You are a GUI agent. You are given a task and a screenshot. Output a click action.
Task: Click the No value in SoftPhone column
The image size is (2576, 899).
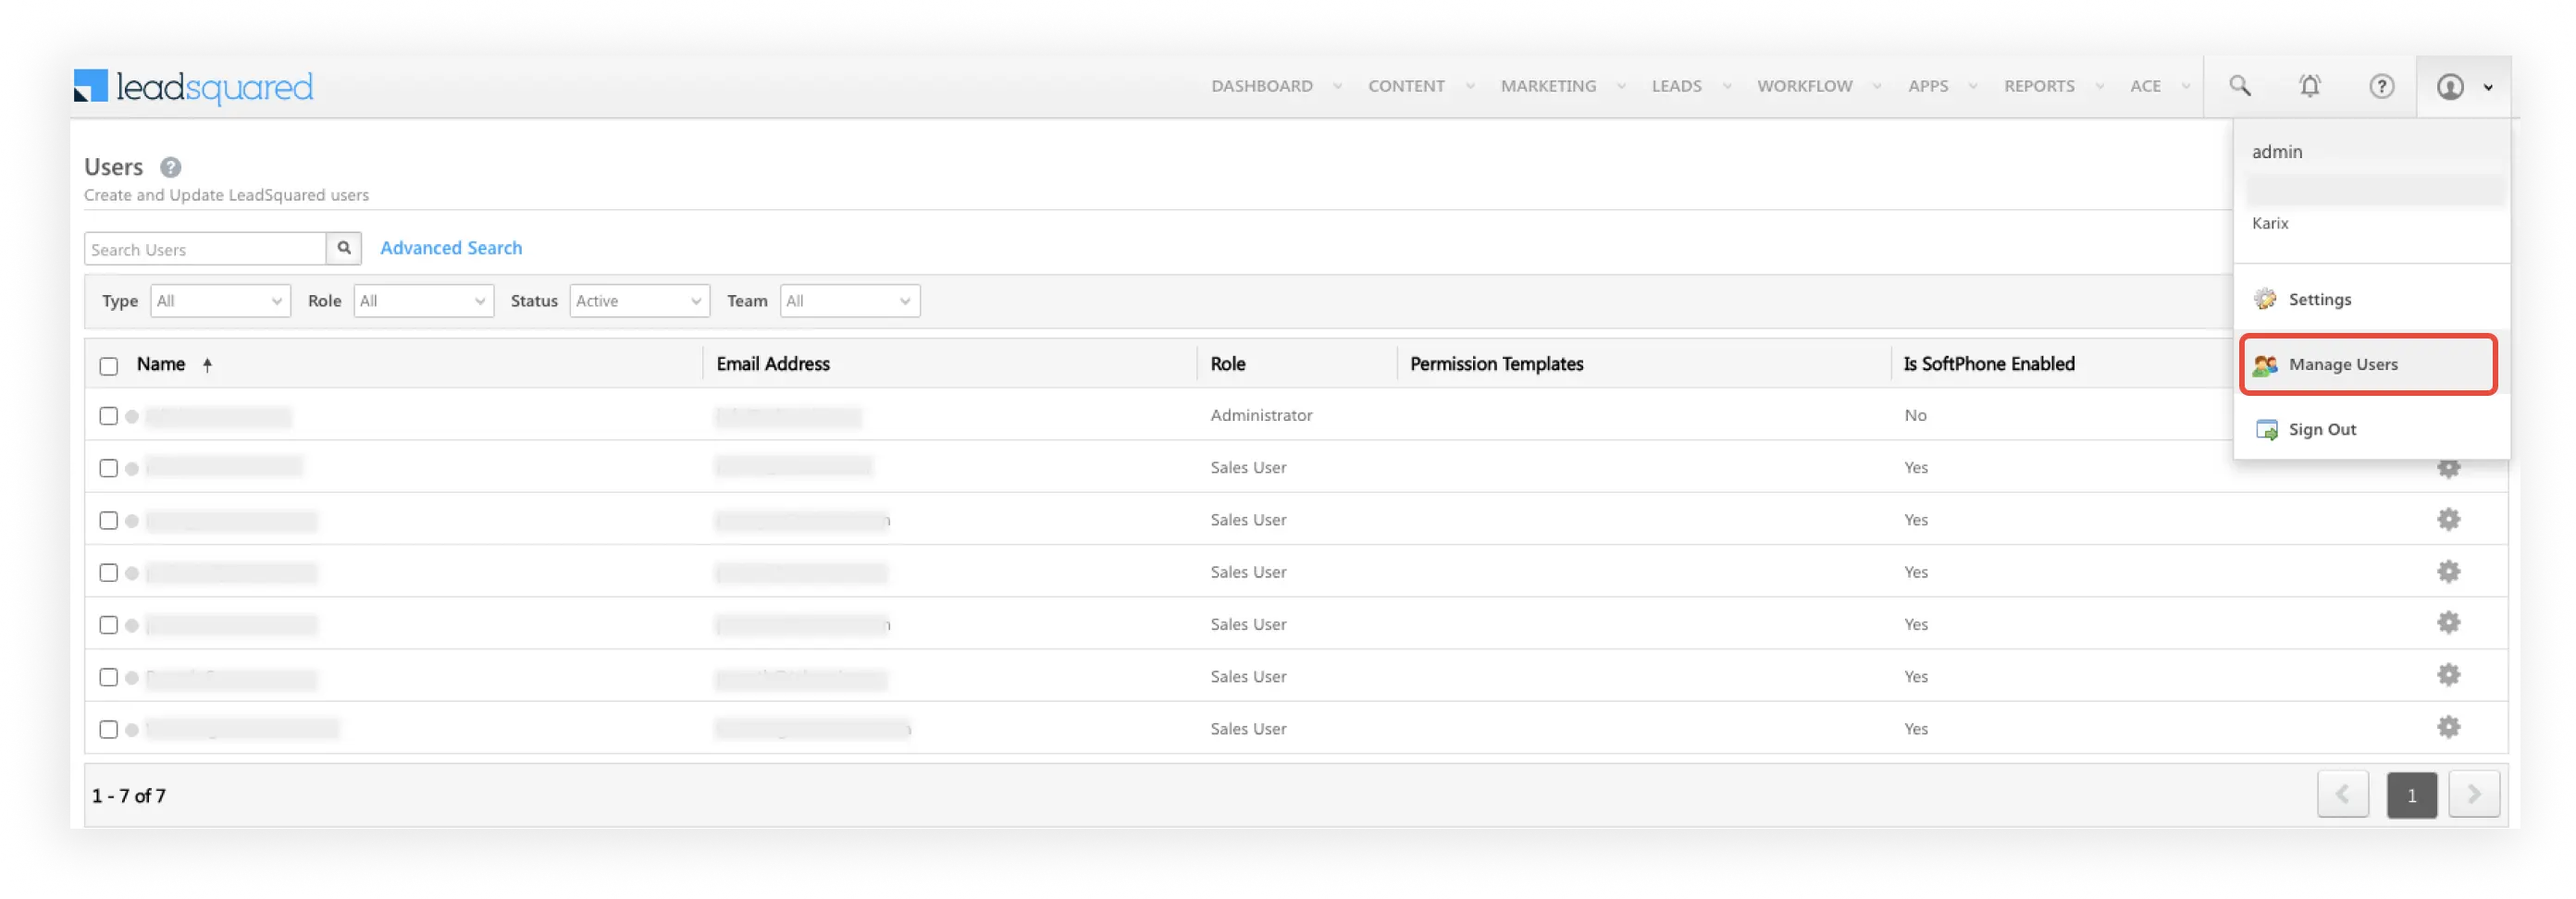click(x=1915, y=415)
